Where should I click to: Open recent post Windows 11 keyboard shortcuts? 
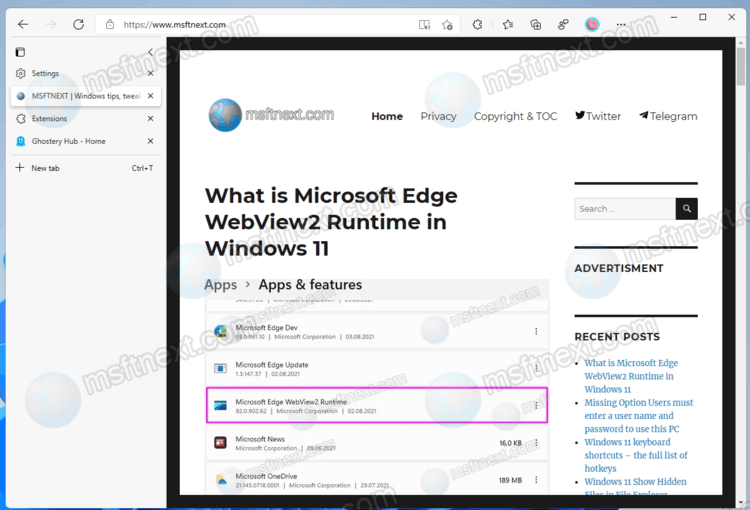point(636,455)
